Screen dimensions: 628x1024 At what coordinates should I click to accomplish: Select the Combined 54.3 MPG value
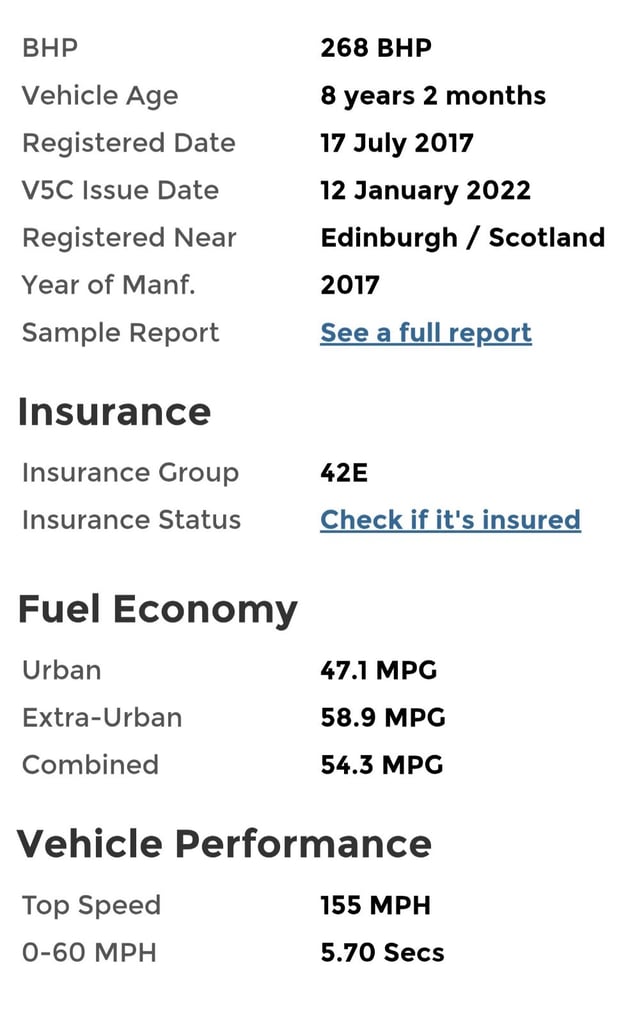click(x=382, y=765)
